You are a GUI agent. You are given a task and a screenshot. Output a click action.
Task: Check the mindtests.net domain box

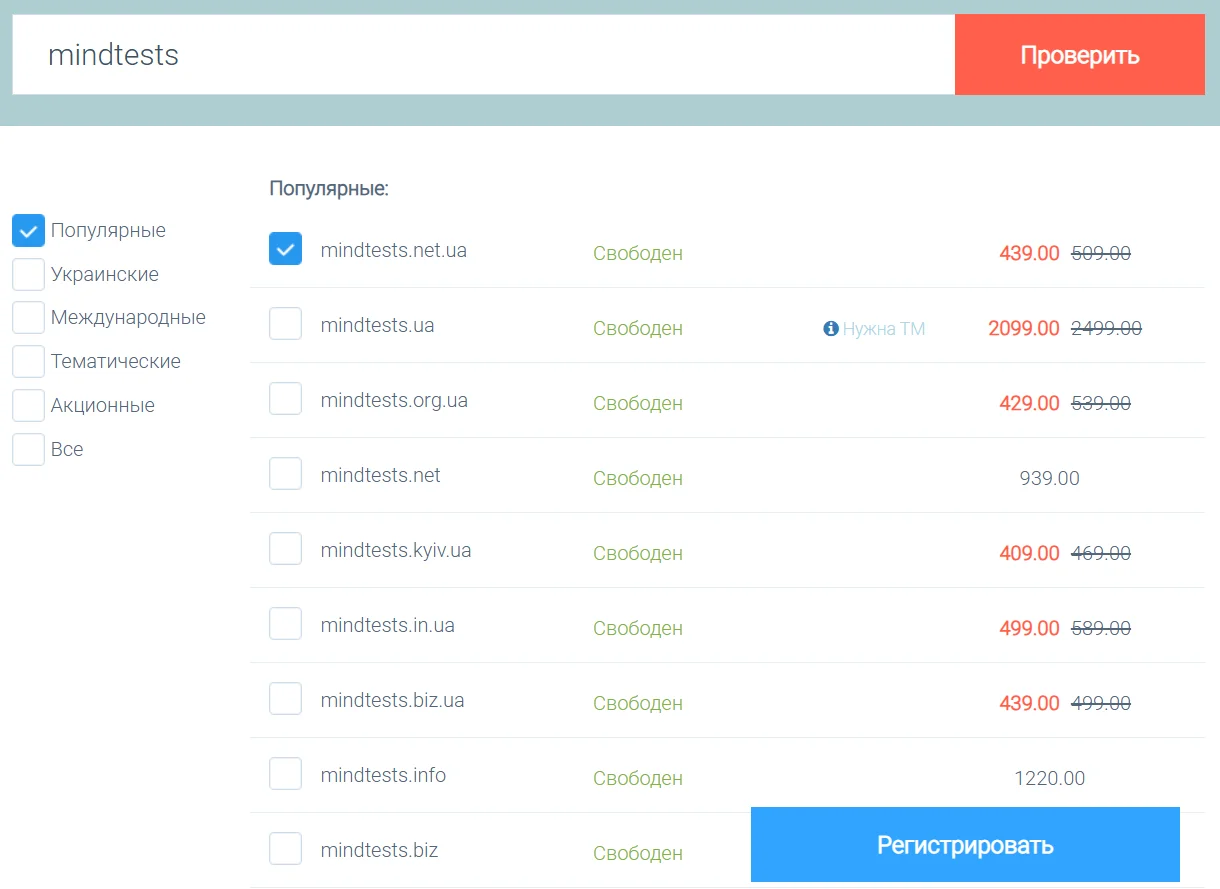[286, 474]
